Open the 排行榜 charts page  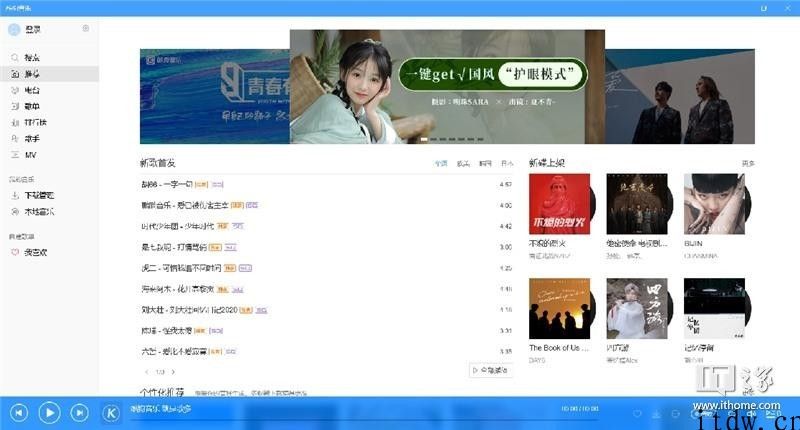[49, 122]
